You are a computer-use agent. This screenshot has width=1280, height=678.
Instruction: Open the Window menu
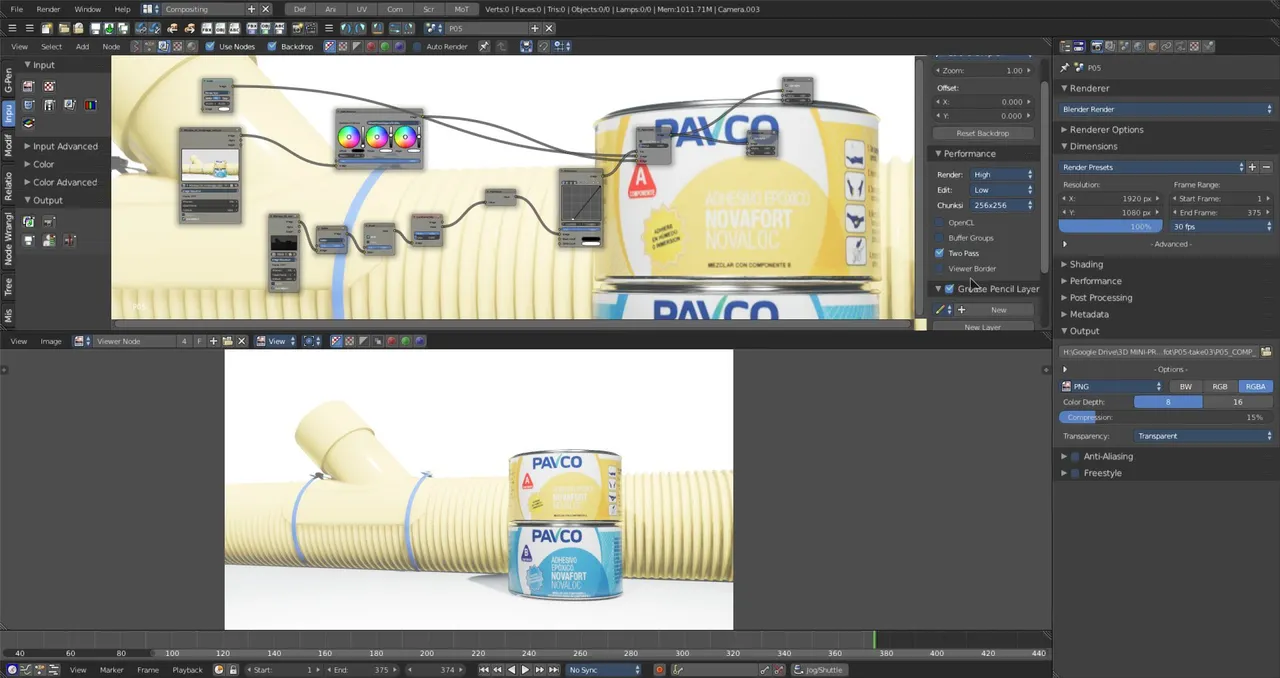click(x=87, y=9)
